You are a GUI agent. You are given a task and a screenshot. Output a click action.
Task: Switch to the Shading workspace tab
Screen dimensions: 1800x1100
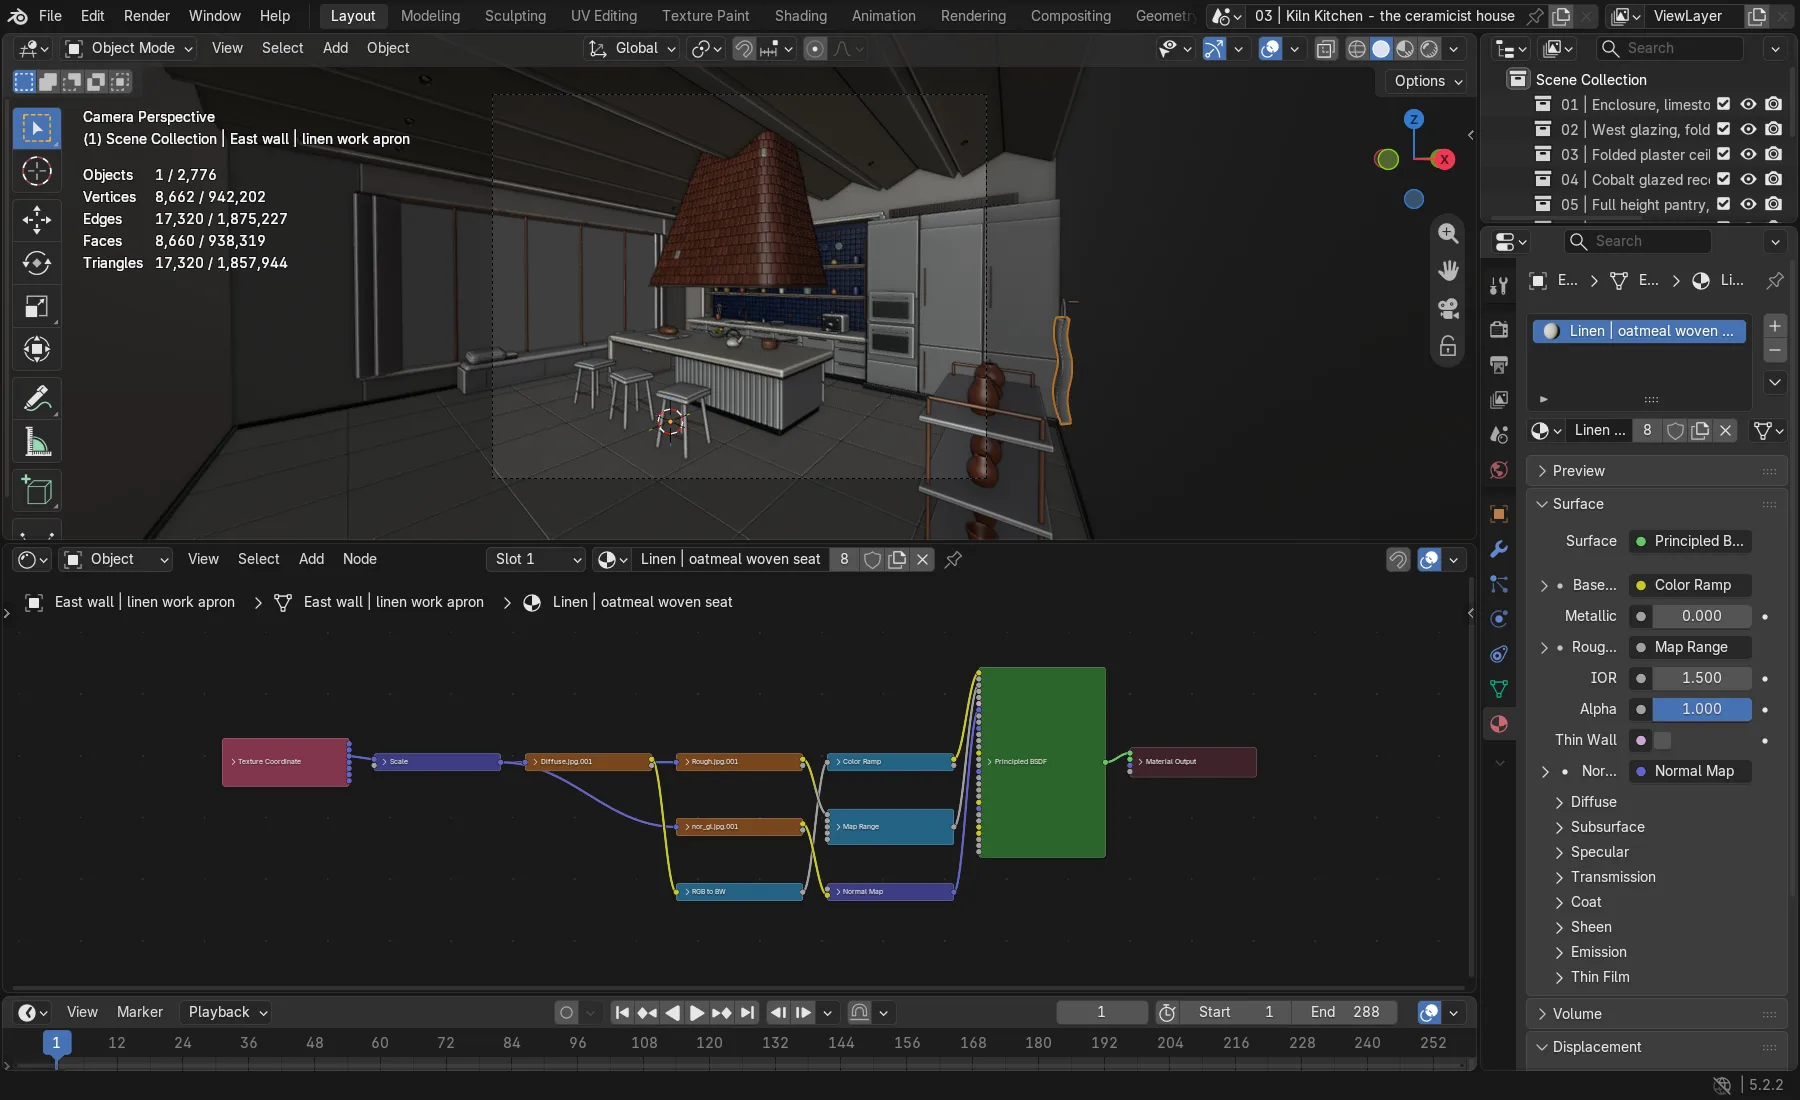tap(800, 16)
